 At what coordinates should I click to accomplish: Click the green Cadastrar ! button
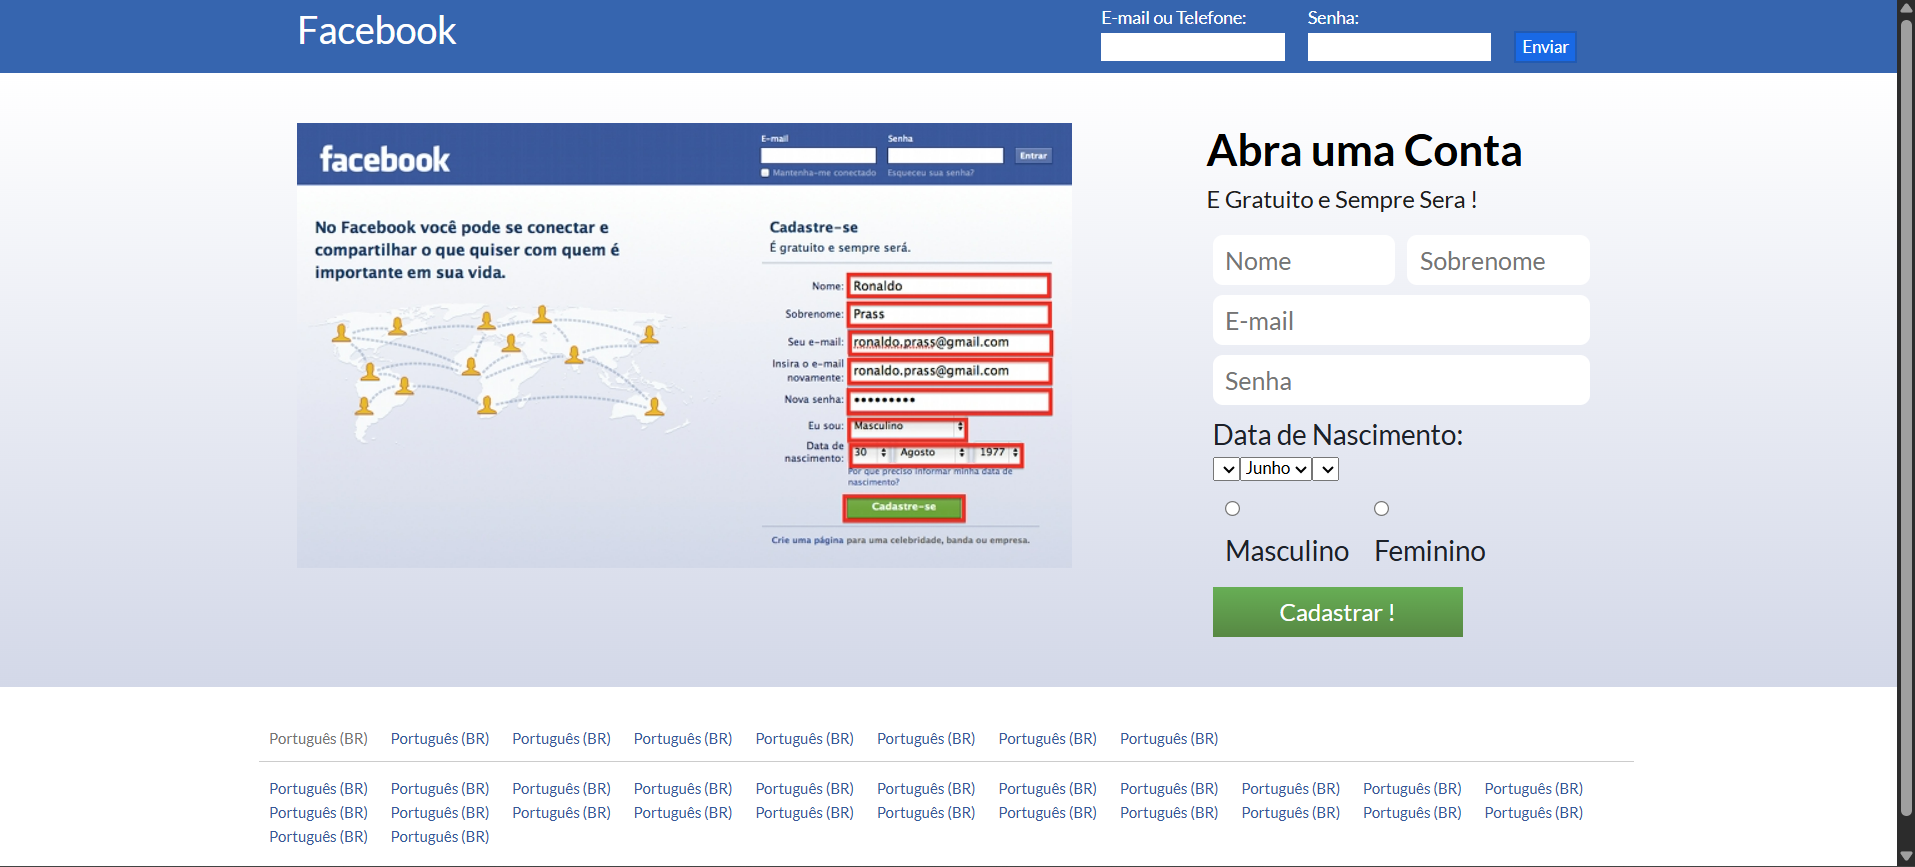click(1337, 612)
